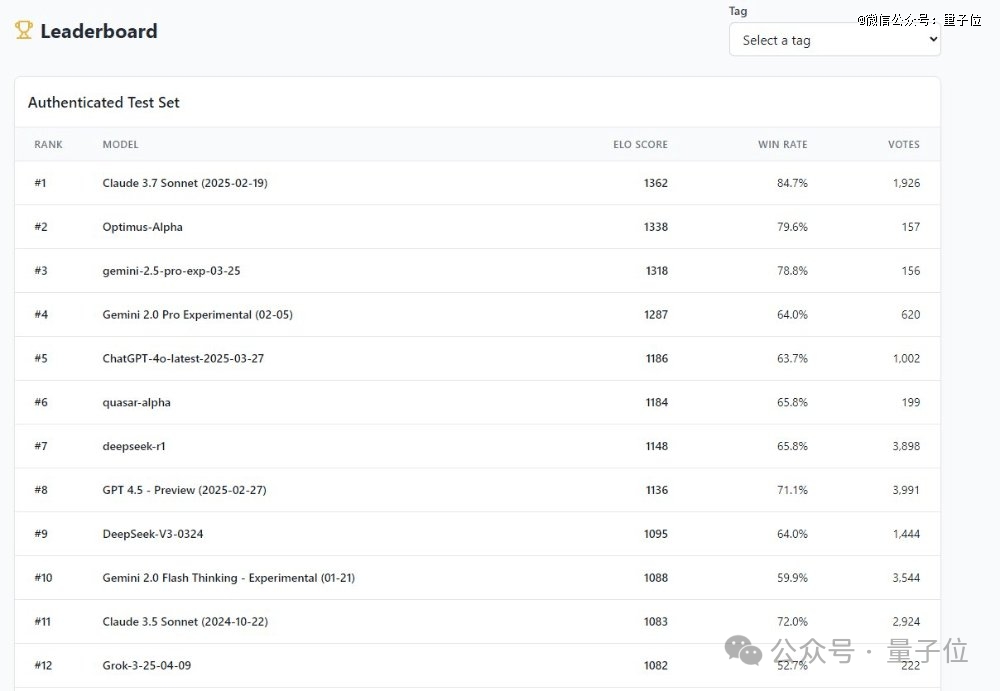Viewport: 1000px width, 691px height.
Task: Click ELO score 1082
Action: point(656,665)
